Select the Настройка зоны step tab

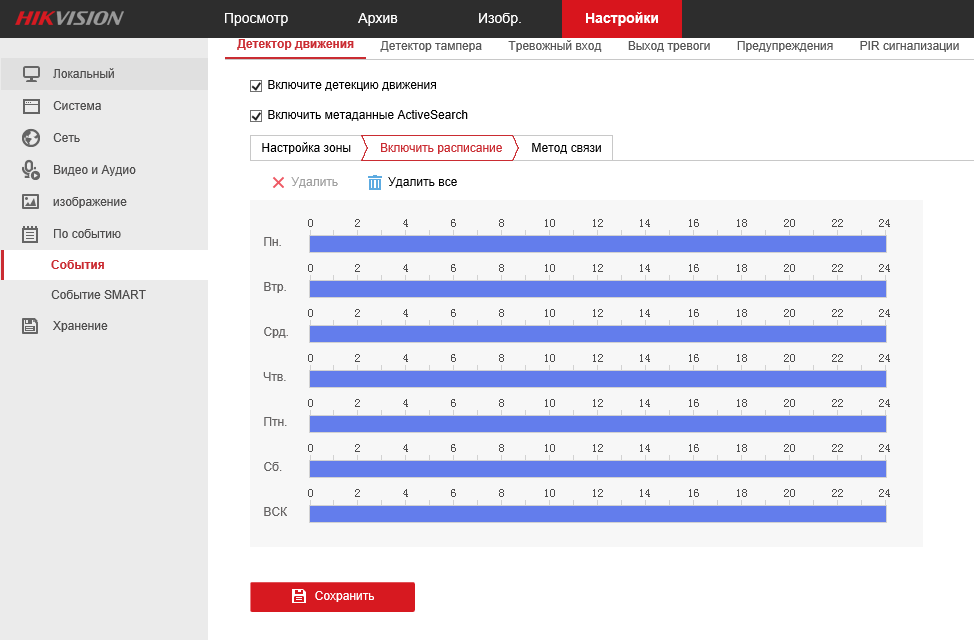[306, 148]
